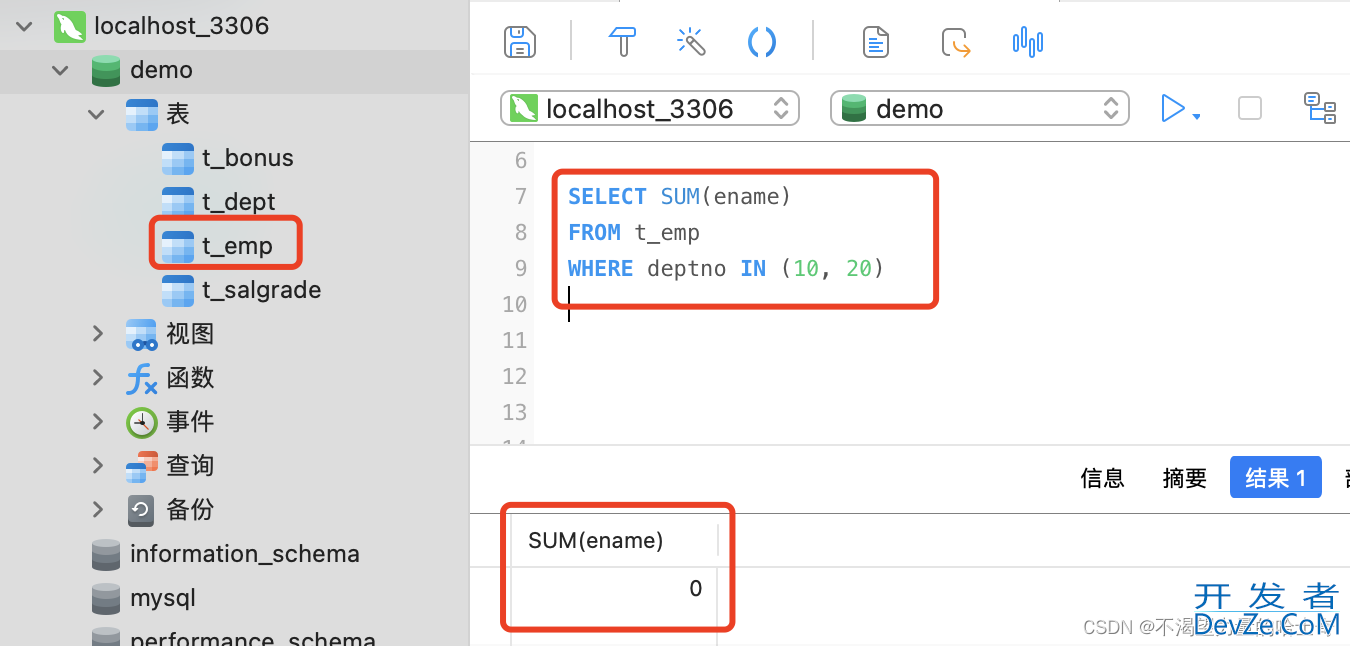
Task: Click the explain structure icon at right
Action: [x=1320, y=108]
